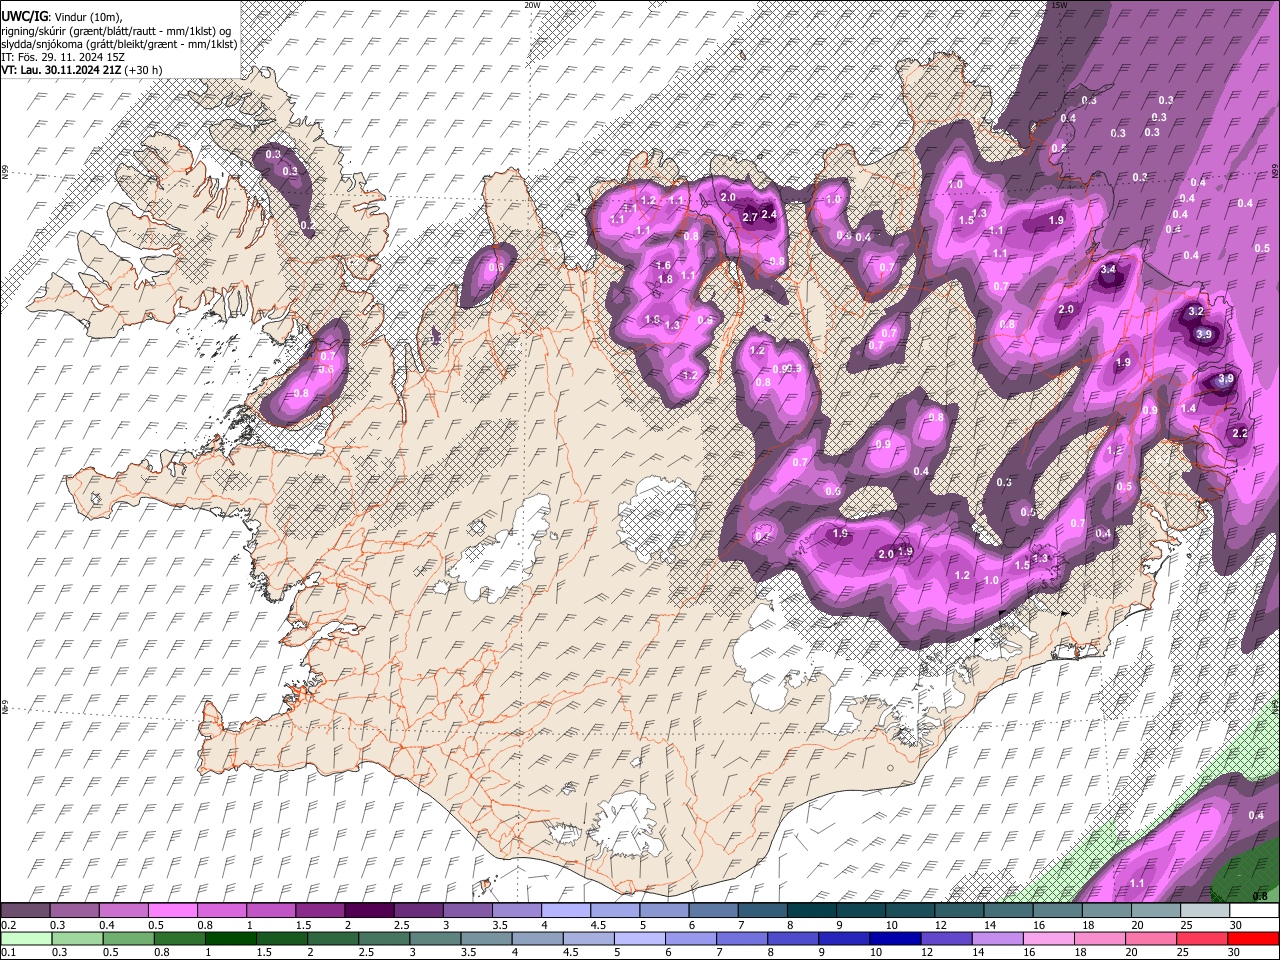Pick the upper scale swatch starting at 20
Image resolution: width=1280 pixels, height=960 pixels.
point(1156,911)
